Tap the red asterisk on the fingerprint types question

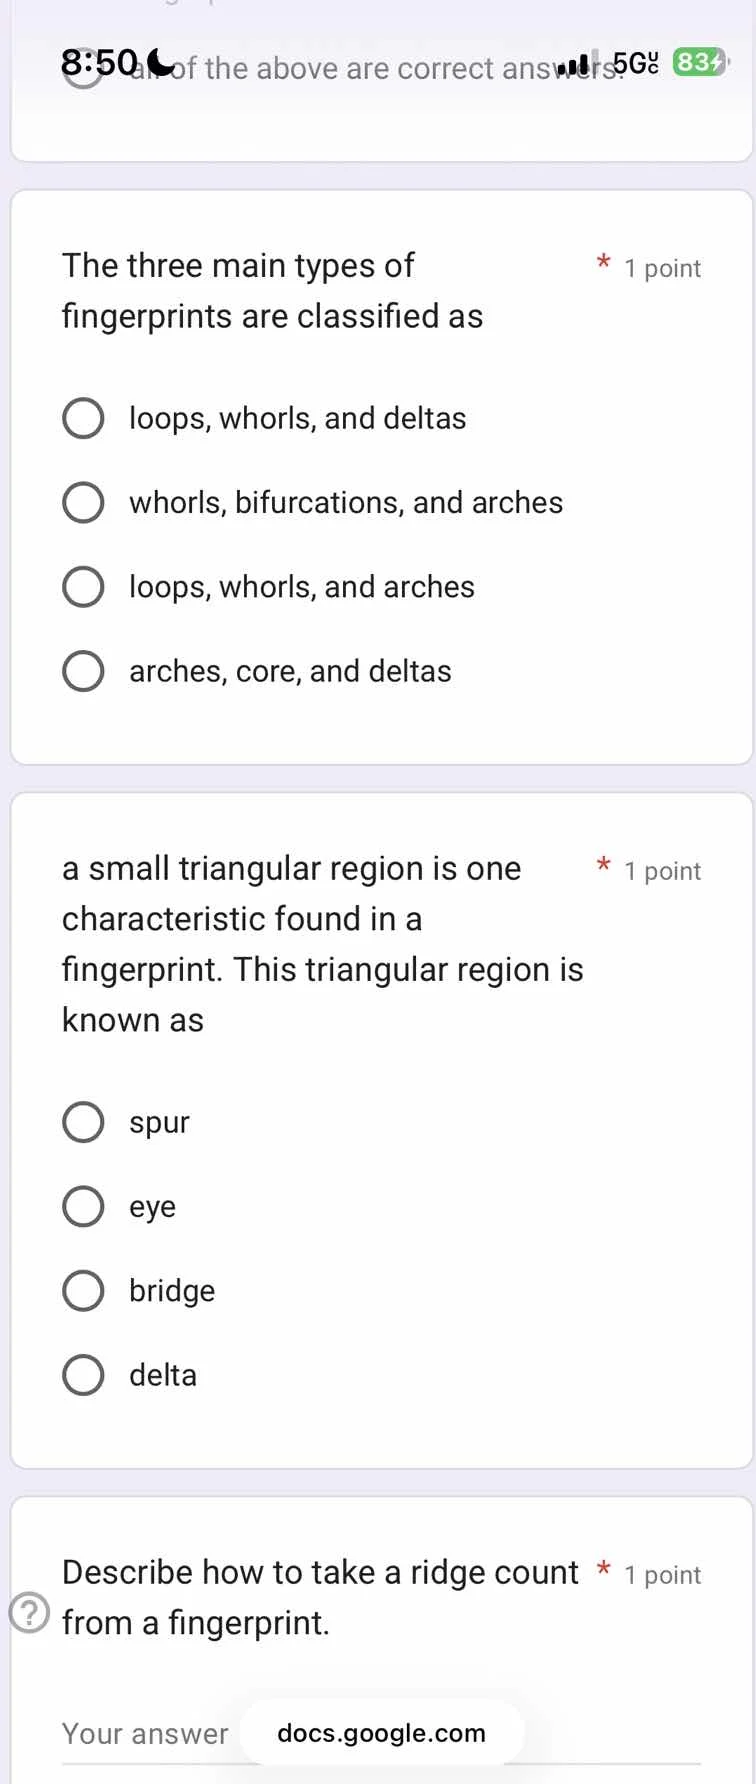[603, 262]
